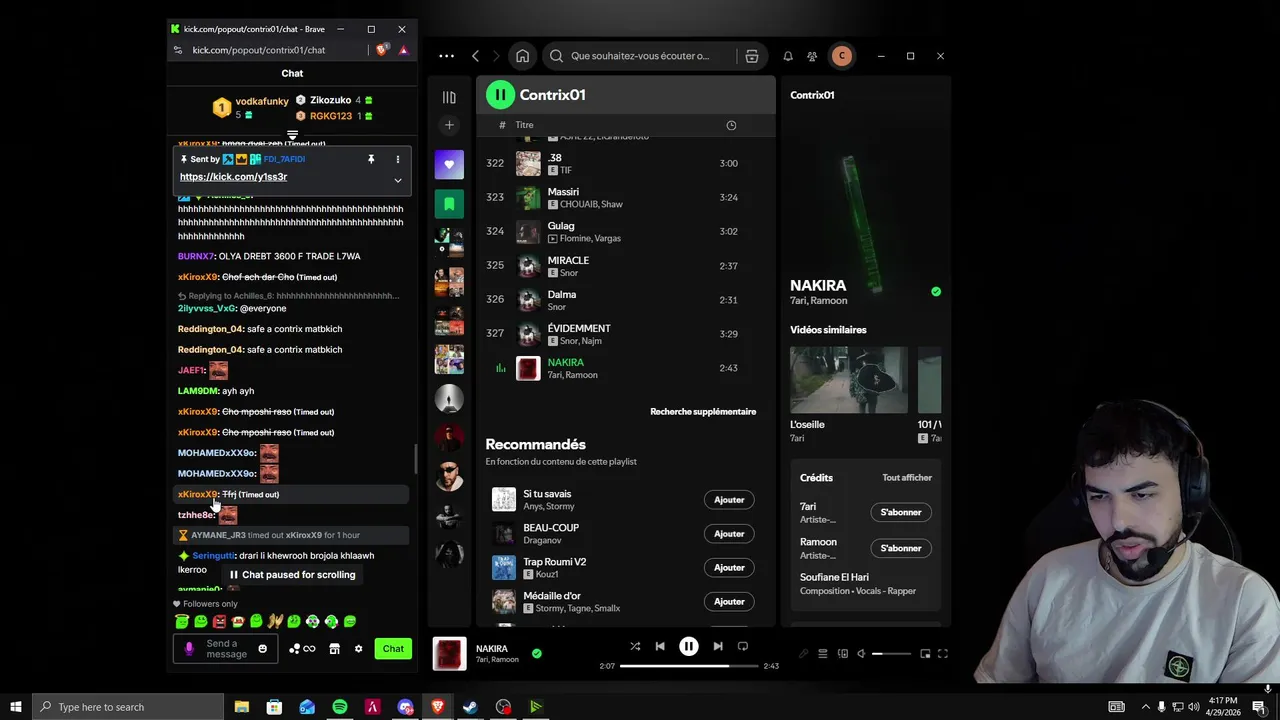Open the play queue icon
The width and height of the screenshot is (1280, 720).
click(823, 654)
